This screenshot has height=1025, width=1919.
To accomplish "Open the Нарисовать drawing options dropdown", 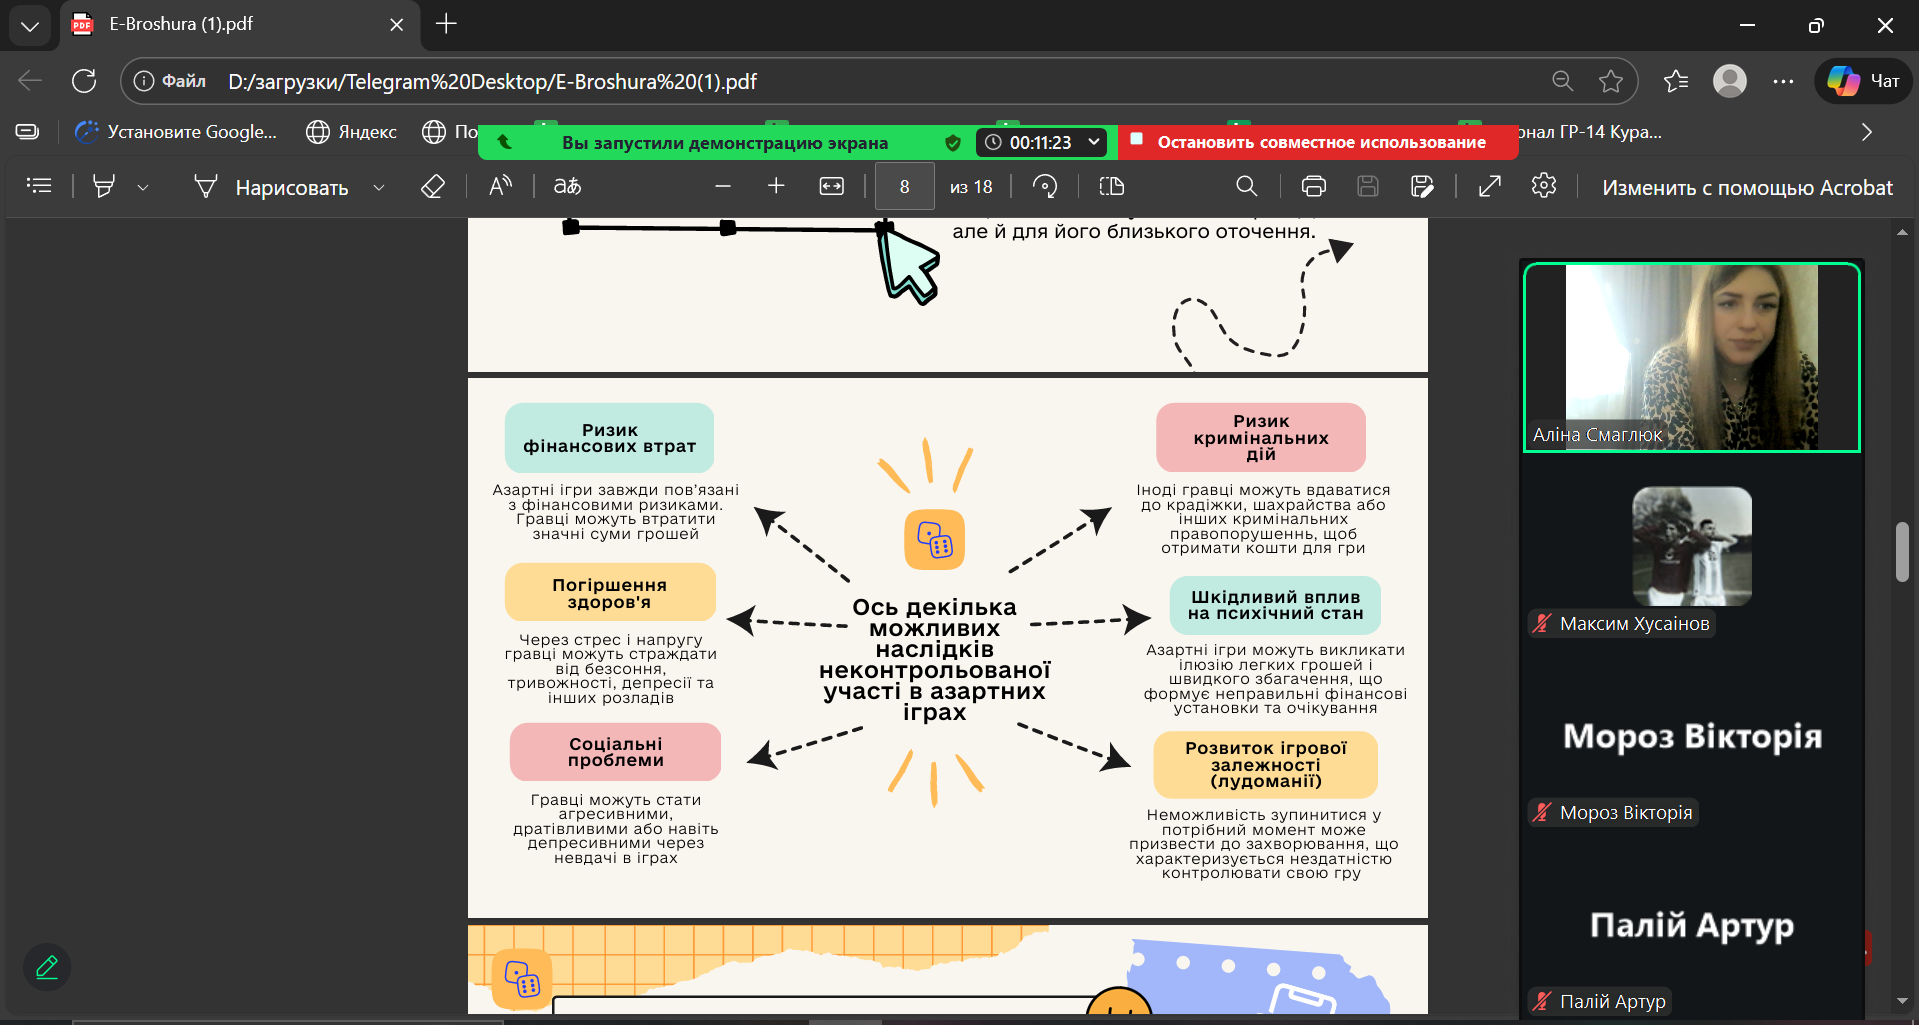I will pyautogui.click(x=379, y=187).
